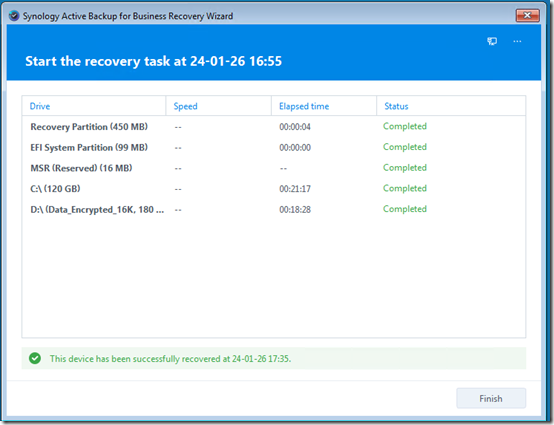The height and width of the screenshot is (425, 554).
Task: Select the Recovery Partition (450 MB) row
Action: tap(273, 126)
